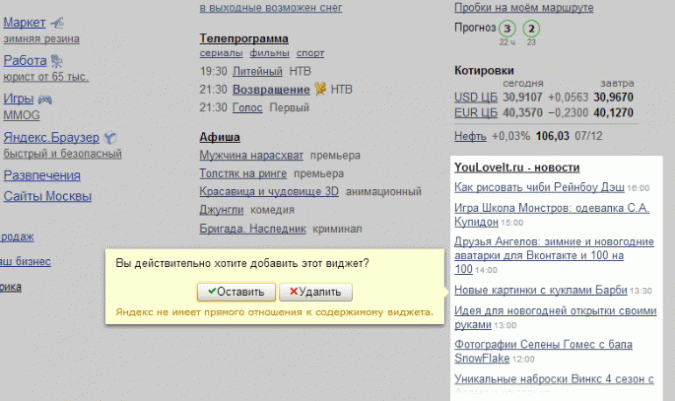Open the Маркет link
Viewport: 675px width, 401px height.
(x=25, y=22)
